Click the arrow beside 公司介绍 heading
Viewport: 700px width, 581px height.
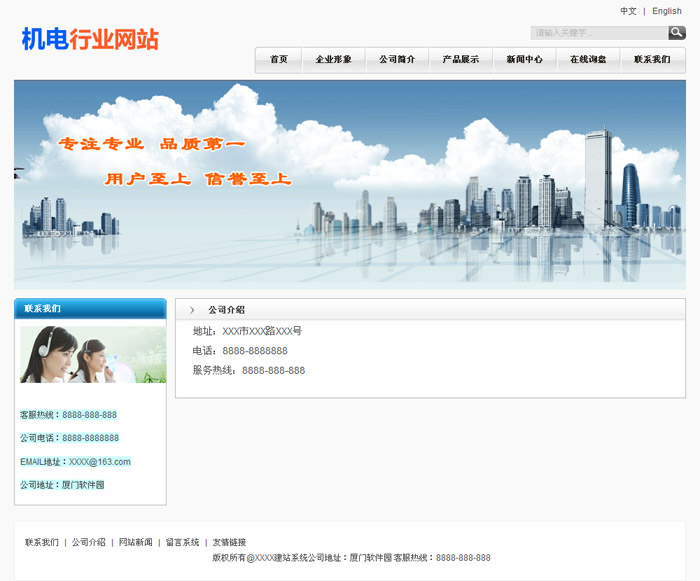coord(192,310)
